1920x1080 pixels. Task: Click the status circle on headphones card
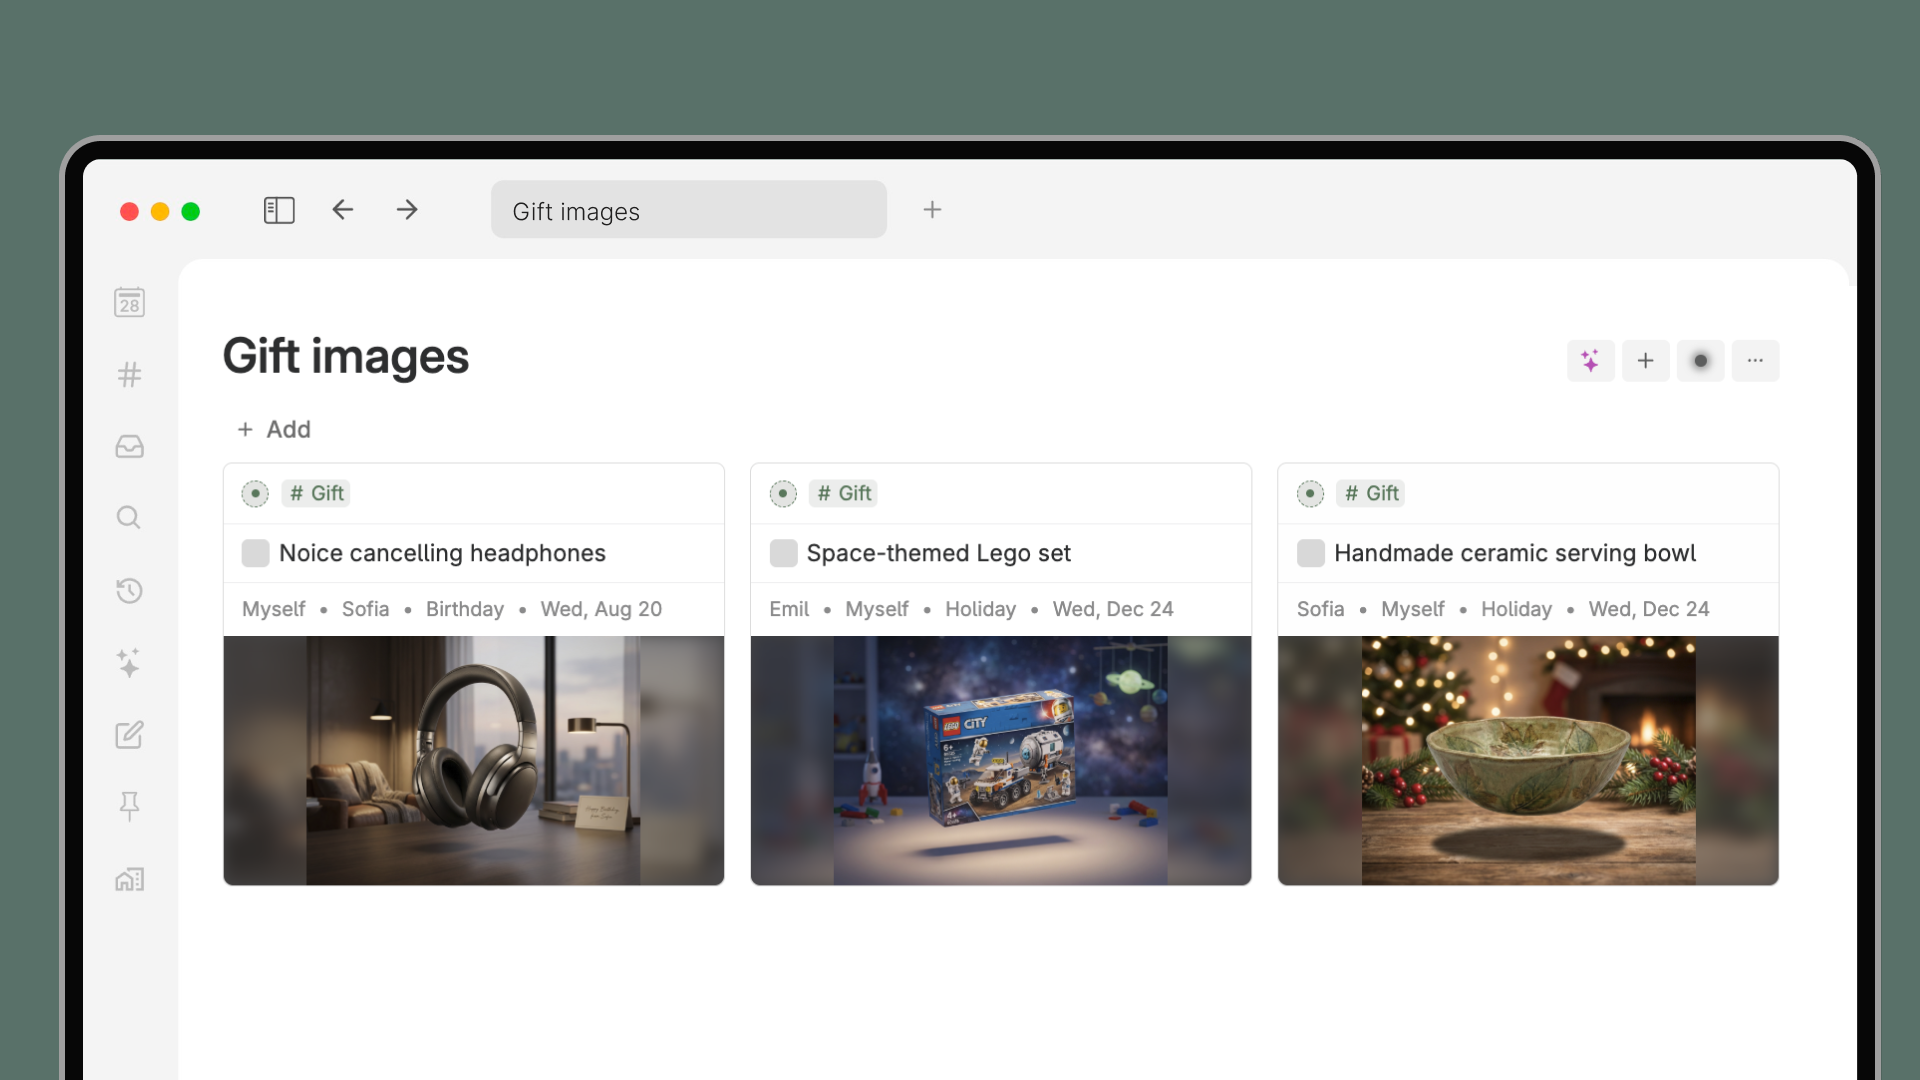tap(256, 493)
